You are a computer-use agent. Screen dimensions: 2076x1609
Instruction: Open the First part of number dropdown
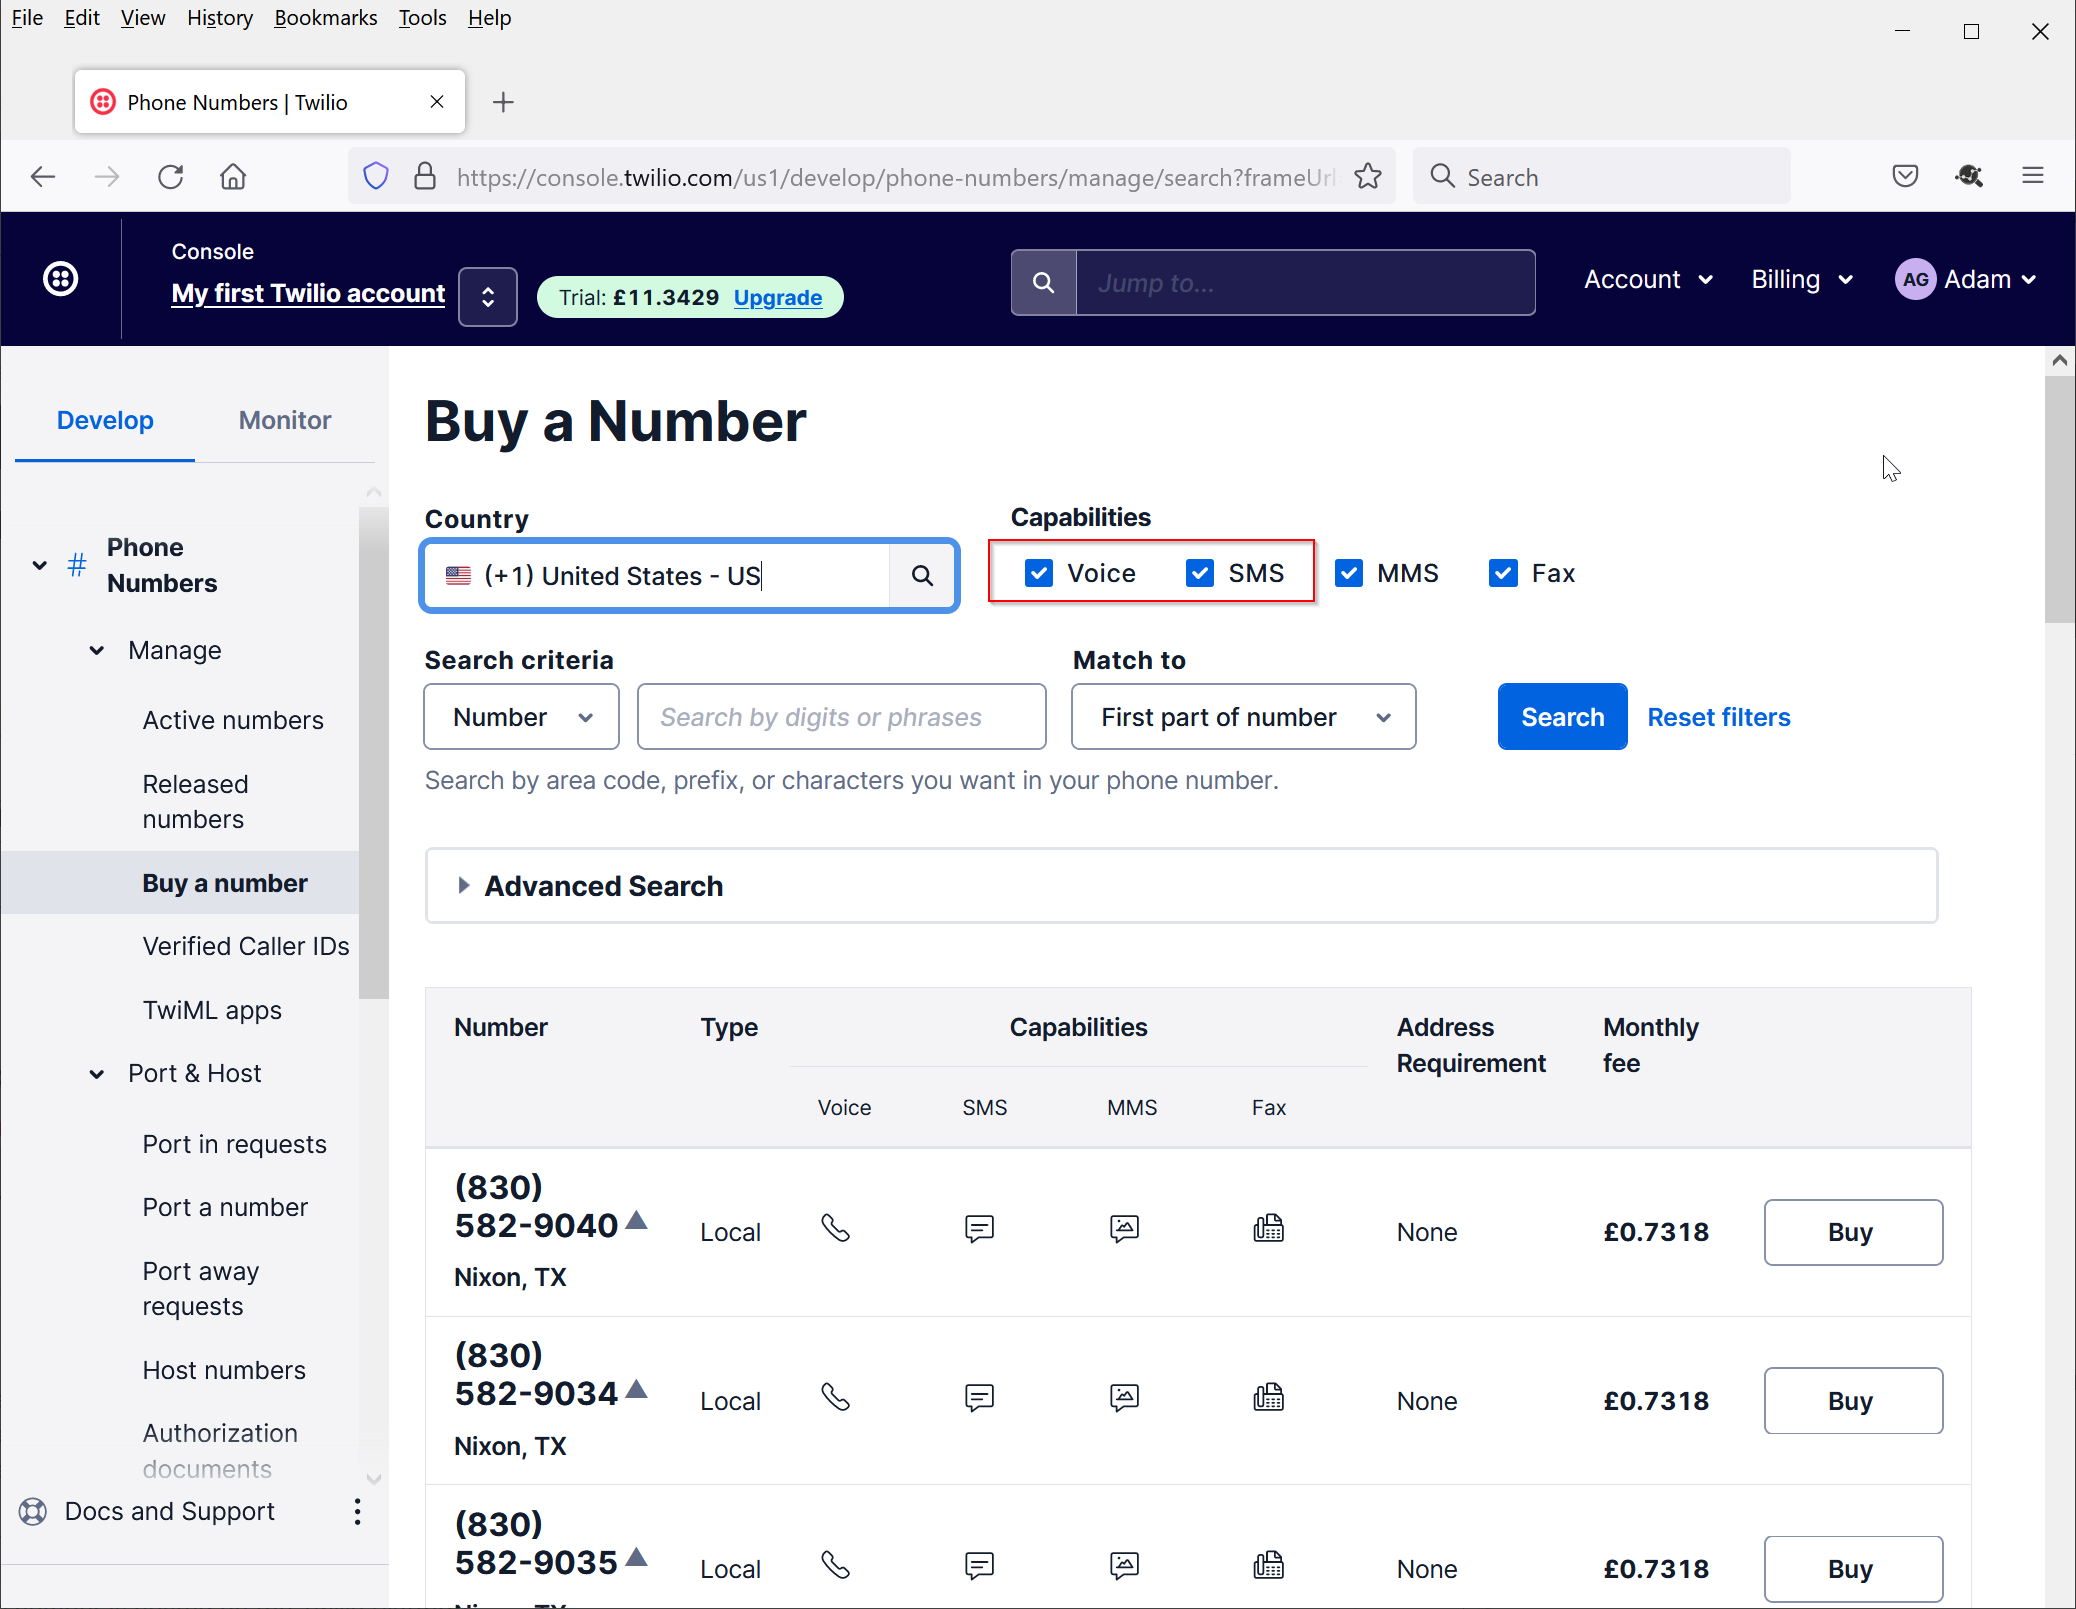[x=1243, y=717]
